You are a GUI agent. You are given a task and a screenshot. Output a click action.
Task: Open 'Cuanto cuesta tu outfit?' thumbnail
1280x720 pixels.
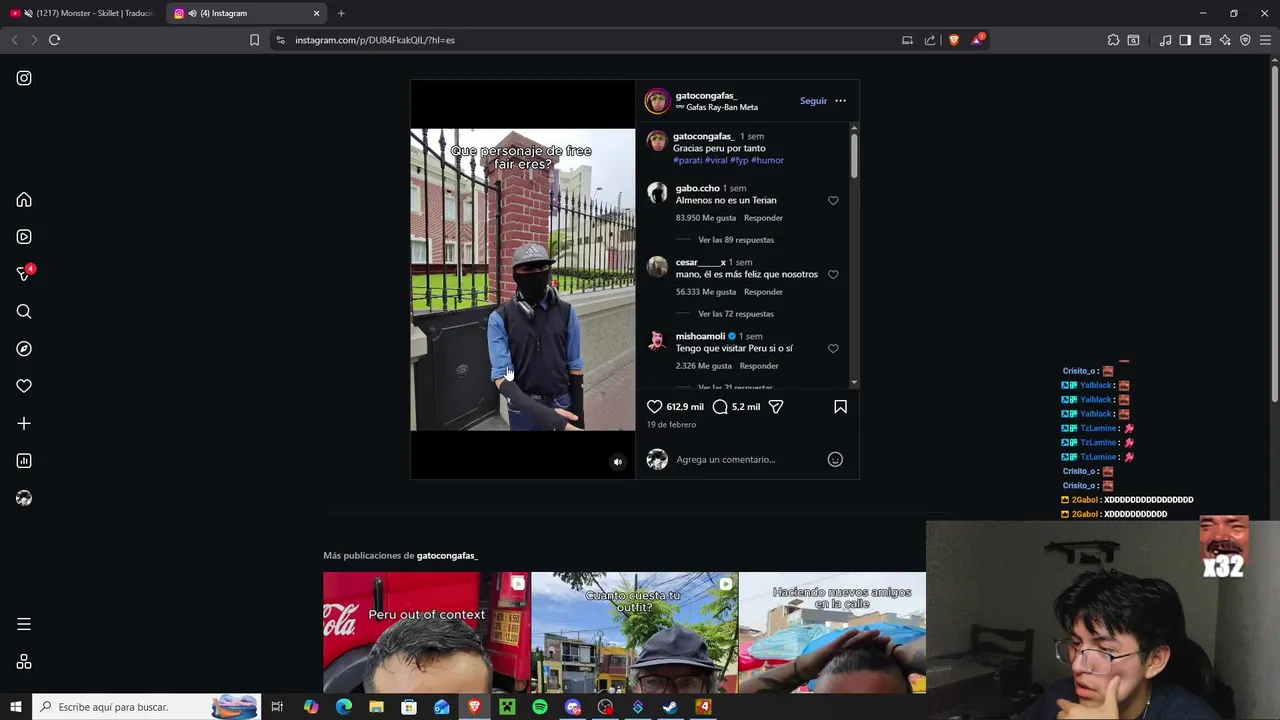[x=635, y=632]
